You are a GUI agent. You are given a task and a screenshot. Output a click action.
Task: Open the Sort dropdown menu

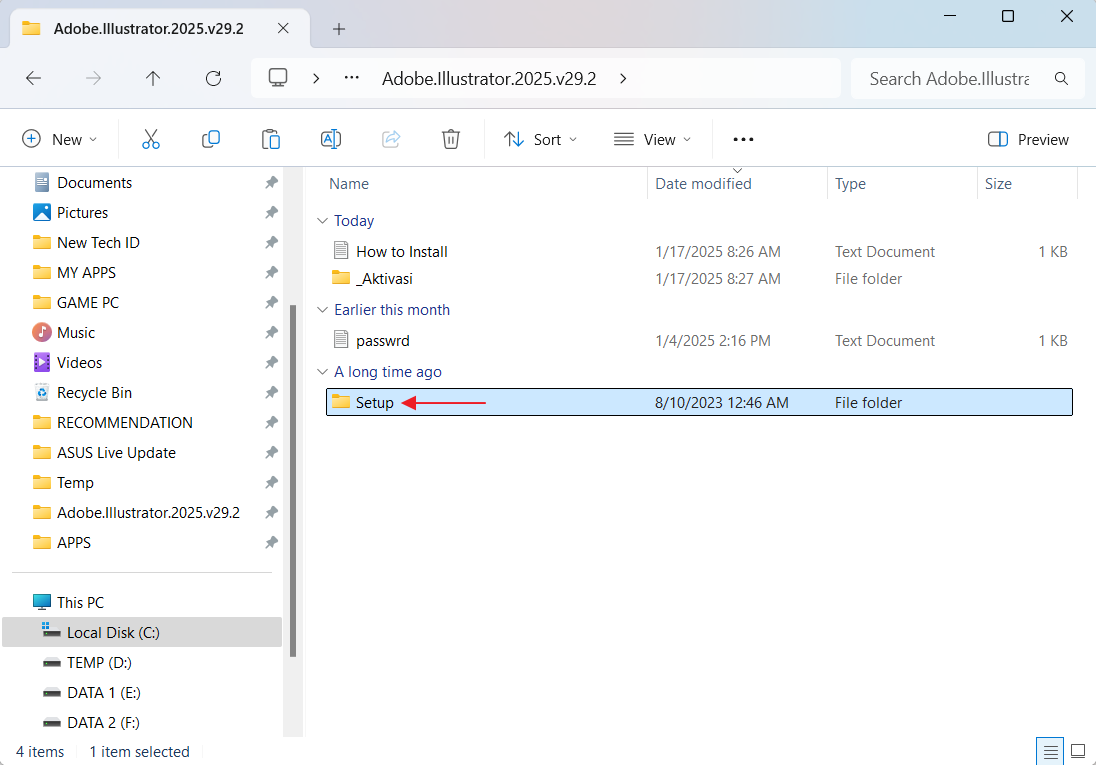pyautogui.click(x=541, y=139)
